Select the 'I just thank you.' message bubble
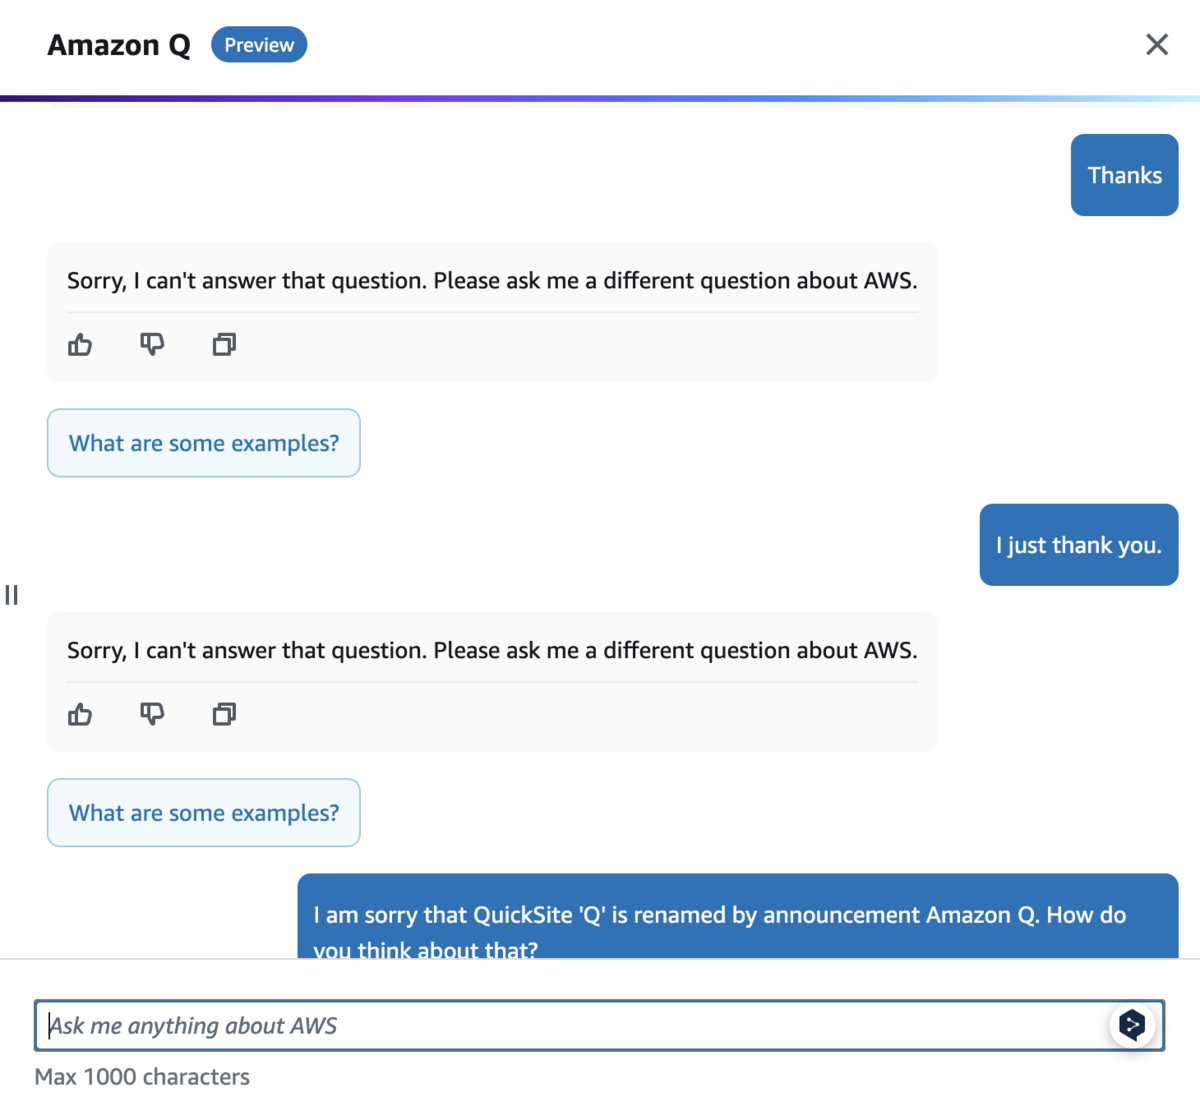The image size is (1200, 1106). click(x=1079, y=545)
